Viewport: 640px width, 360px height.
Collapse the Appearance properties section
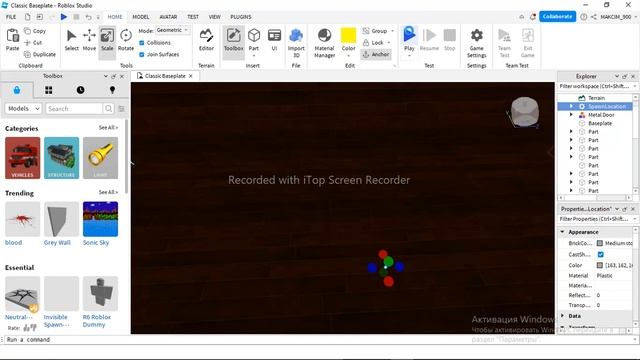pyautogui.click(x=562, y=232)
